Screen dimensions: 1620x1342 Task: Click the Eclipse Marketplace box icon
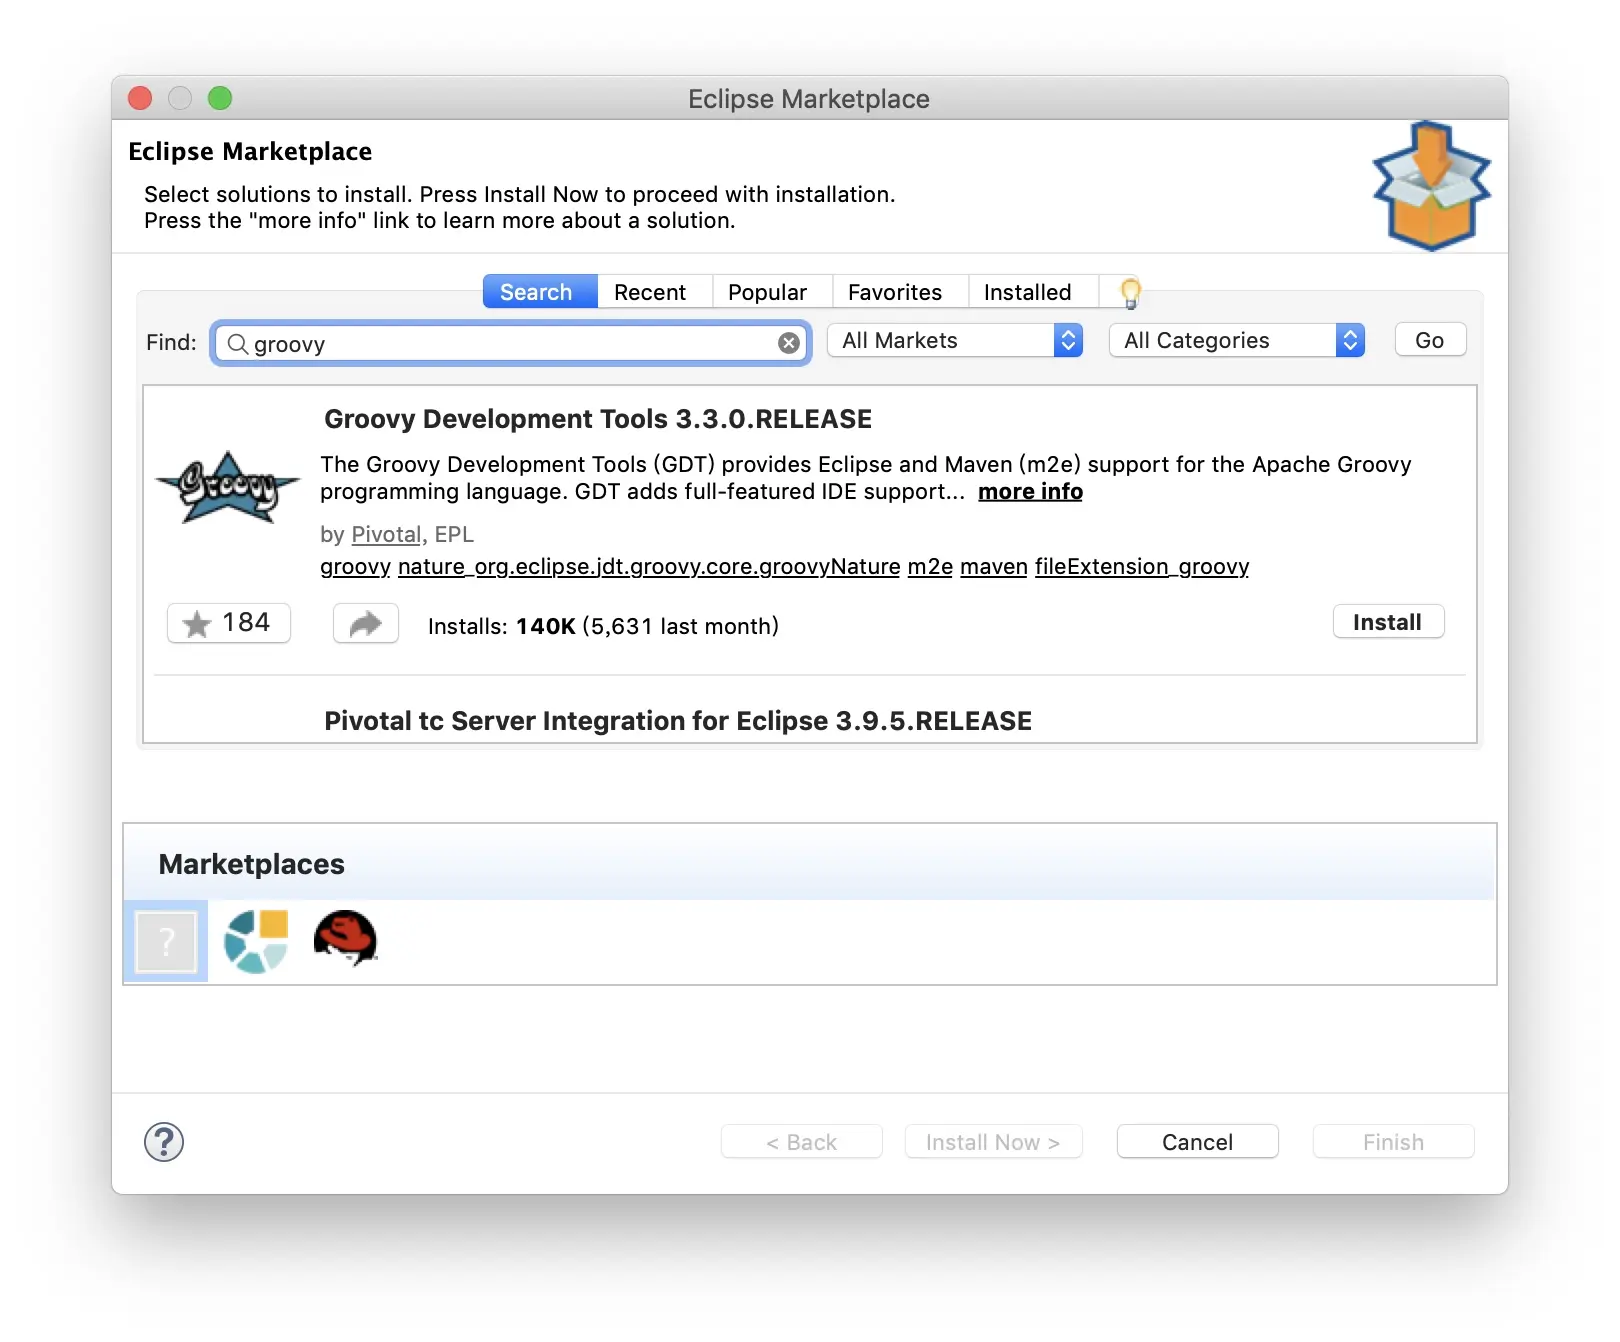[1431, 185]
